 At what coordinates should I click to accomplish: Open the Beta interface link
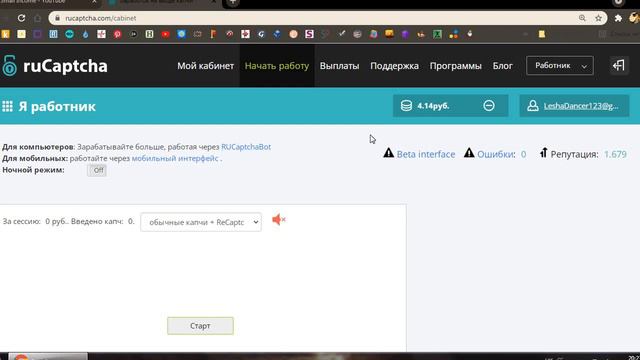tap(426, 154)
